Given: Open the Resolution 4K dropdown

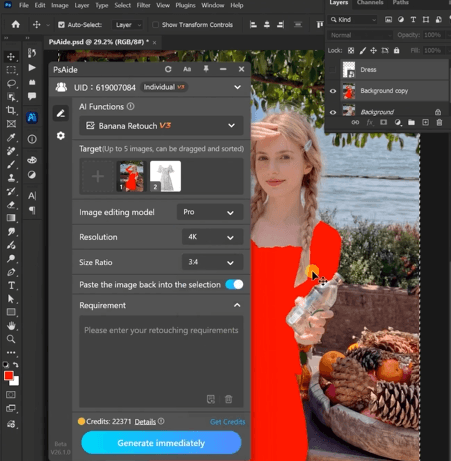Looking at the screenshot, I should pyautogui.click(x=212, y=237).
